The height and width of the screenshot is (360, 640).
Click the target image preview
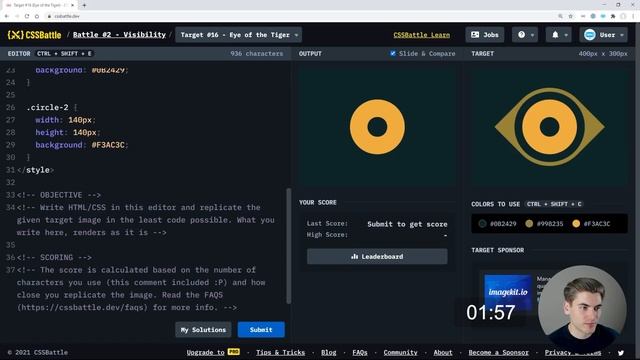pyautogui.click(x=549, y=126)
